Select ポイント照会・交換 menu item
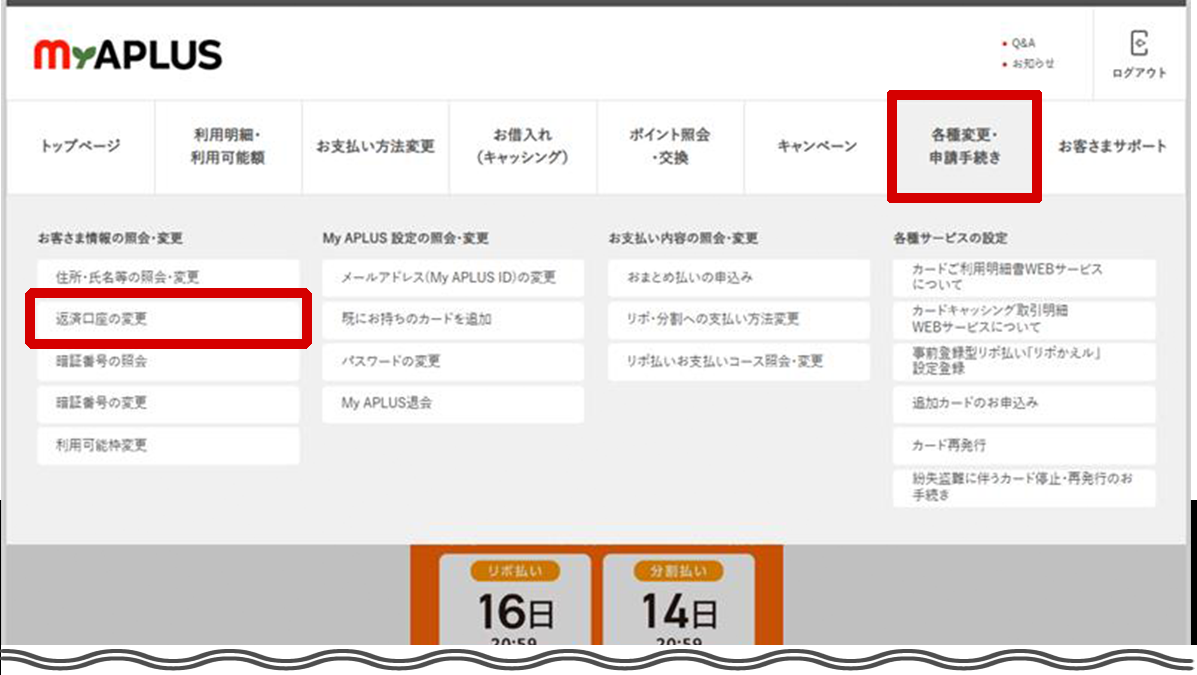 [669, 146]
